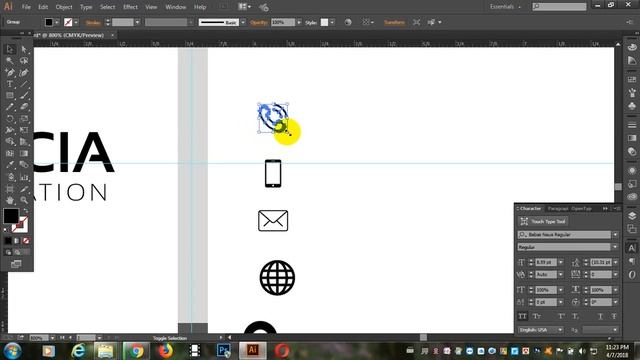Image resolution: width=640 pixels, height=360 pixels.
Task: Open Photoshop from the taskbar
Action: point(224,351)
